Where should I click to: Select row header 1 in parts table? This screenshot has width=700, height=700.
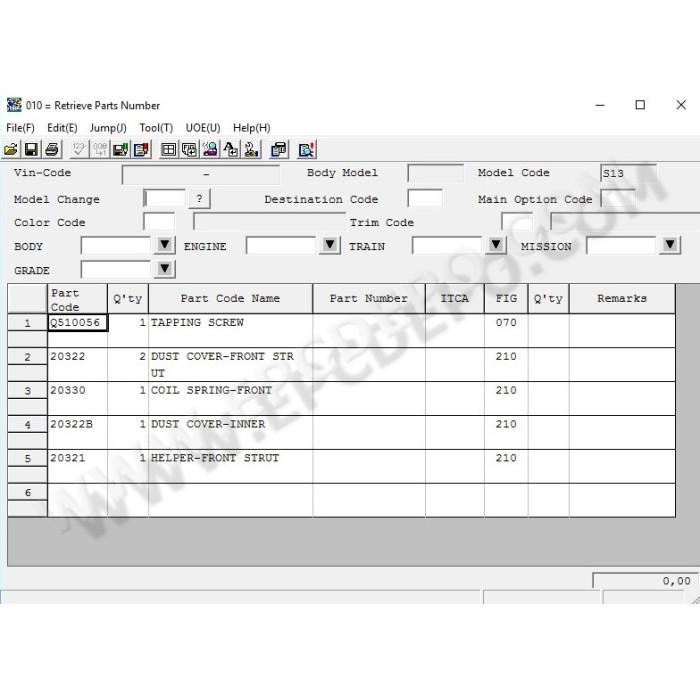click(27, 323)
